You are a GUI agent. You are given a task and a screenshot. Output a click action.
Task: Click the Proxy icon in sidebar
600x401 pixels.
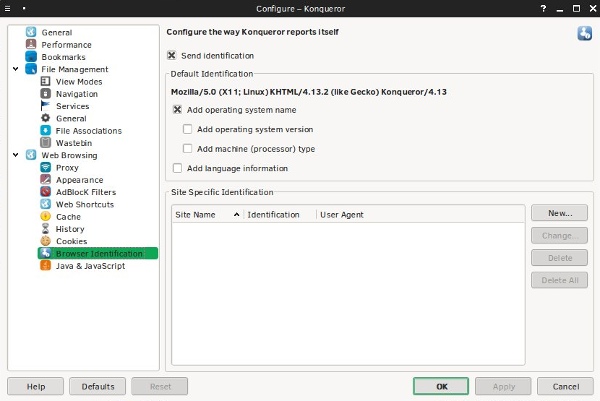click(x=46, y=168)
